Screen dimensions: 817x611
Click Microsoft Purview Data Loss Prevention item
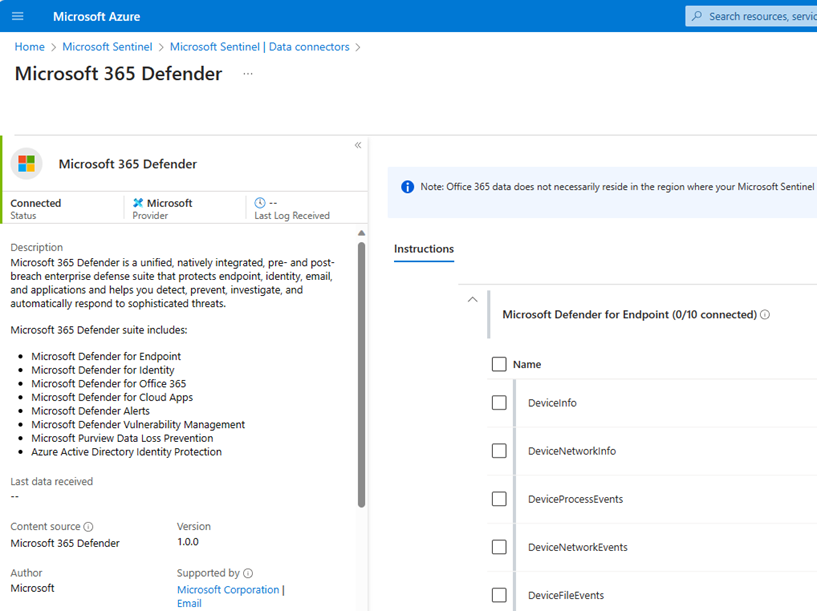(x=122, y=438)
